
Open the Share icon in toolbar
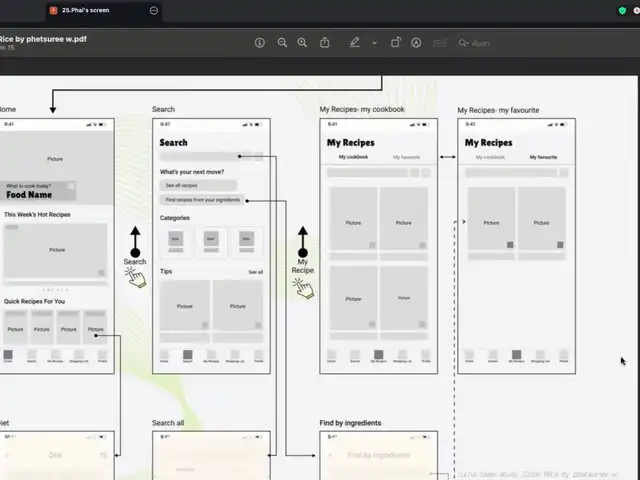(x=325, y=43)
